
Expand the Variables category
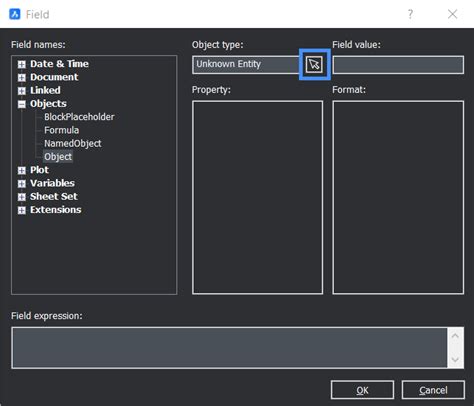click(22, 184)
